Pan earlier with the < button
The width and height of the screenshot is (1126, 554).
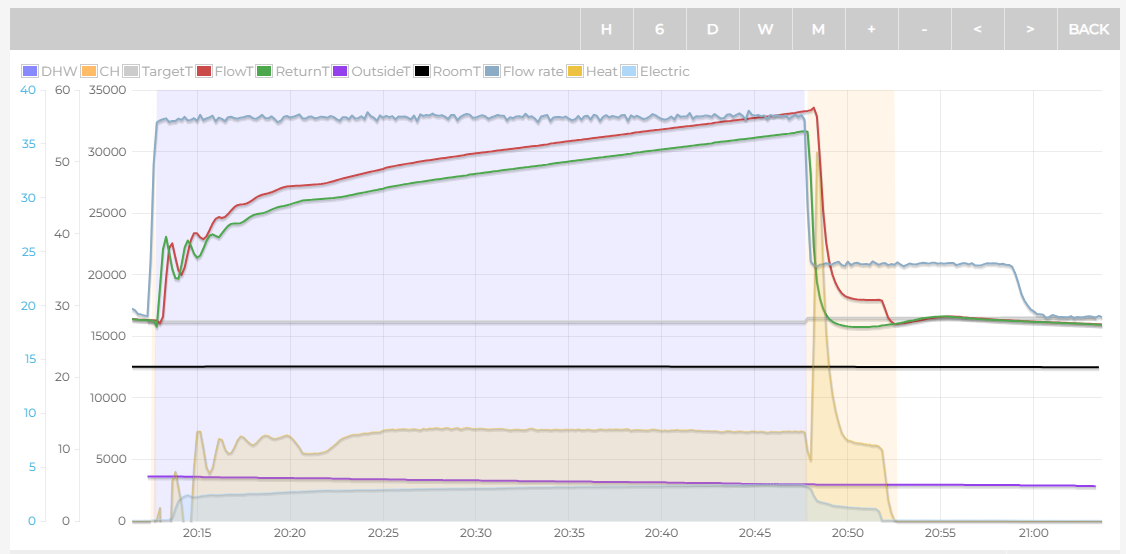[x=977, y=29]
